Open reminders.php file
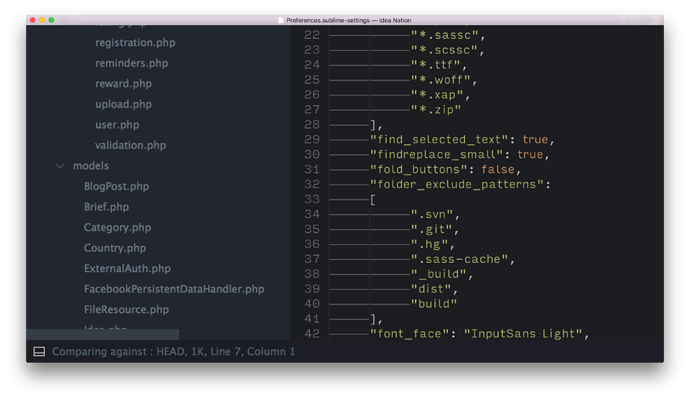The width and height of the screenshot is (690, 400). coord(131,63)
